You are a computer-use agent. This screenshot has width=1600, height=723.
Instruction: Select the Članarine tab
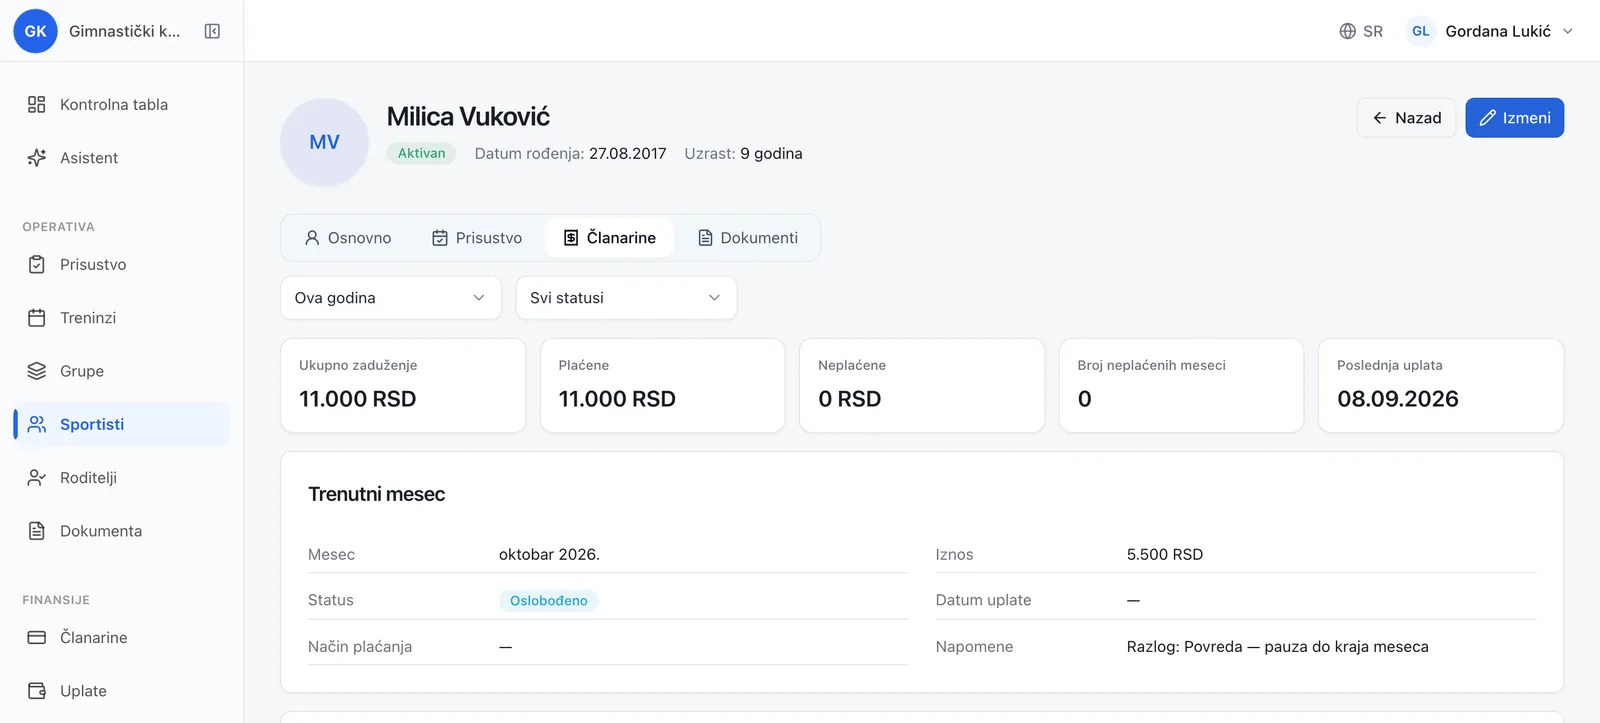[609, 238]
